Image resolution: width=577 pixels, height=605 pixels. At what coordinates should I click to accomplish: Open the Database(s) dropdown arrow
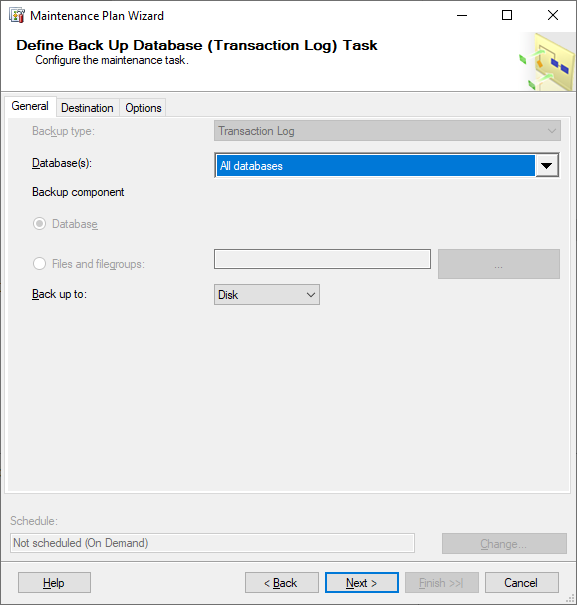coord(547,166)
